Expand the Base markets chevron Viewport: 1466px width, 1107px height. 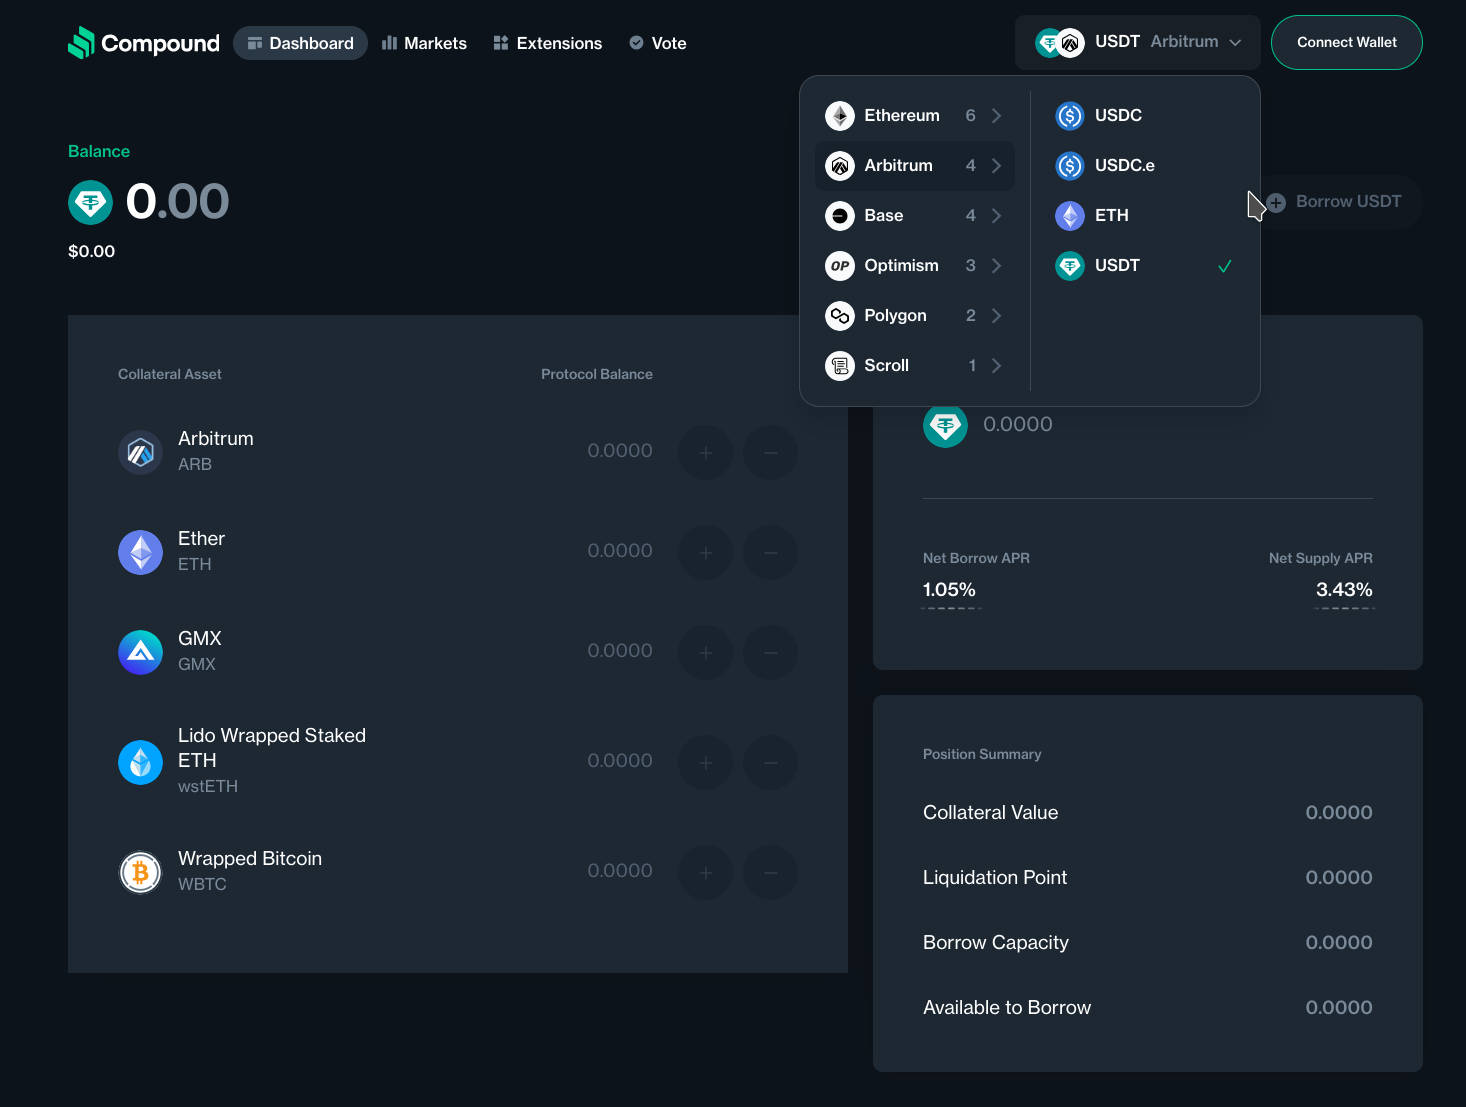click(x=996, y=216)
